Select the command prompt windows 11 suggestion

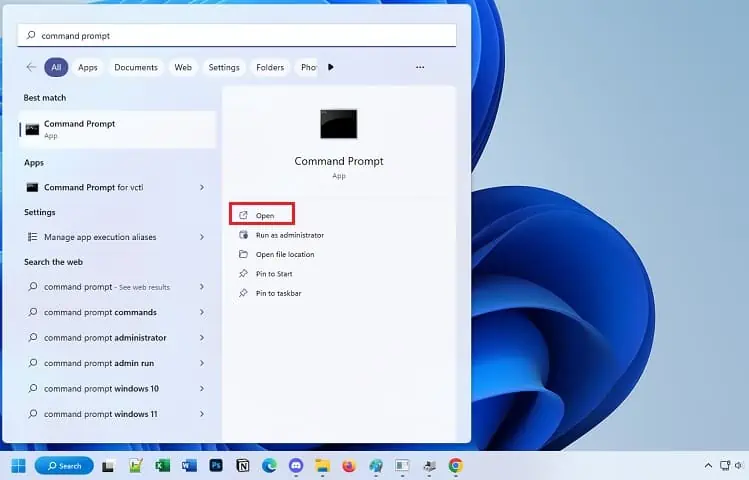click(107, 414)
